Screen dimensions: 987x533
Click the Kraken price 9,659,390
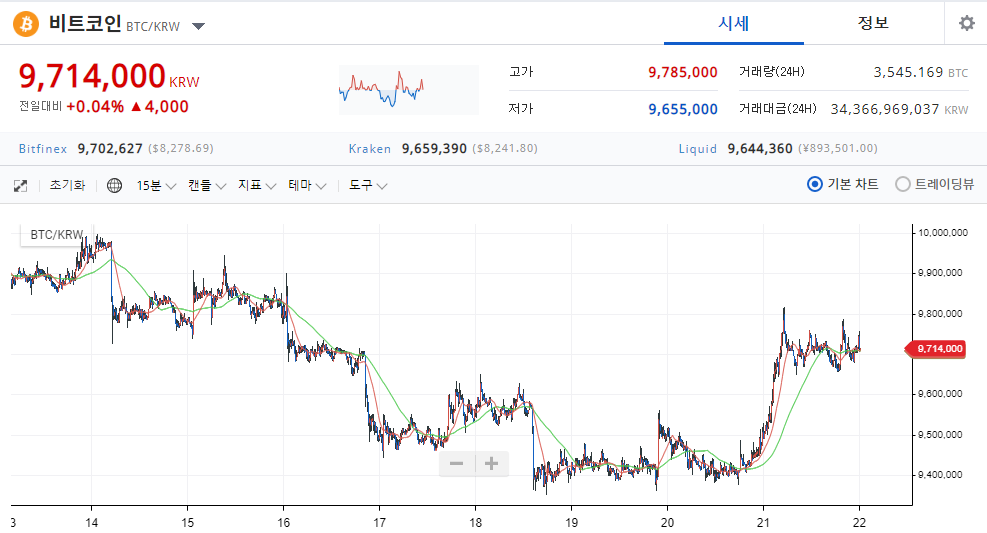(434, 149)
